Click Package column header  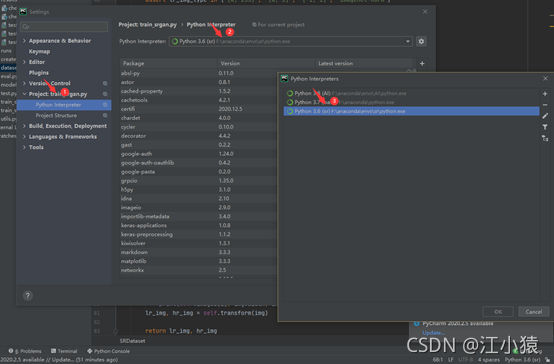[169, 63]
